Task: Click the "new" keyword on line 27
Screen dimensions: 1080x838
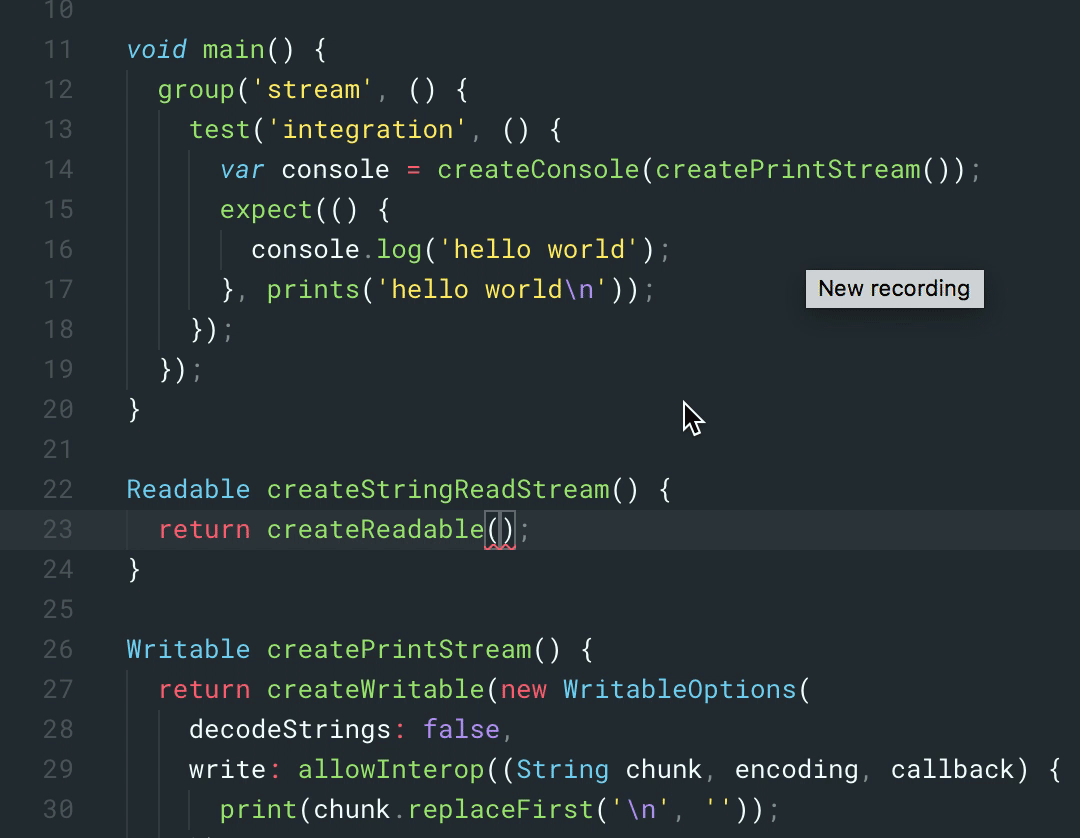Action: pyautogui.click(x=523, y=689)
